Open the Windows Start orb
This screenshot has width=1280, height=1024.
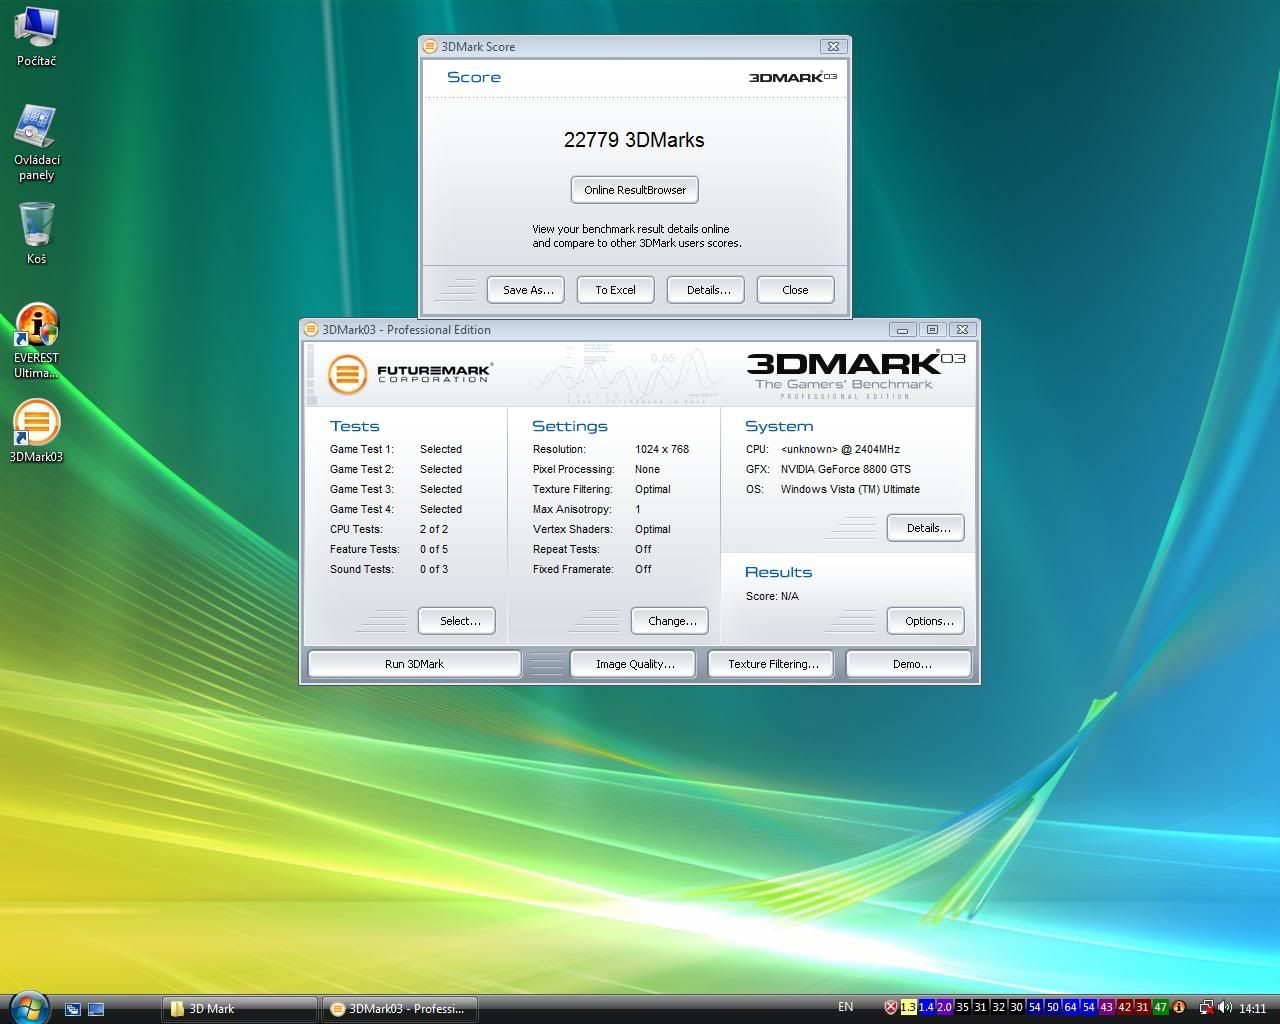[x=28, y=1007]
